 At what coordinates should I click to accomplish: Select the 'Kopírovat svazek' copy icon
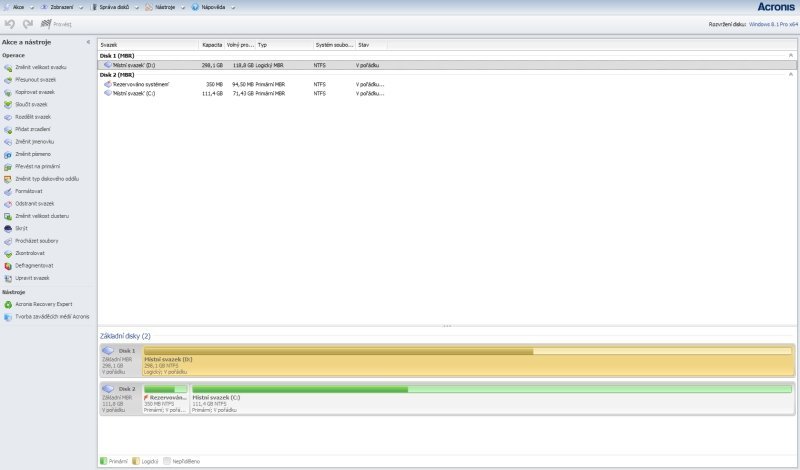click(x=8, y=92)
